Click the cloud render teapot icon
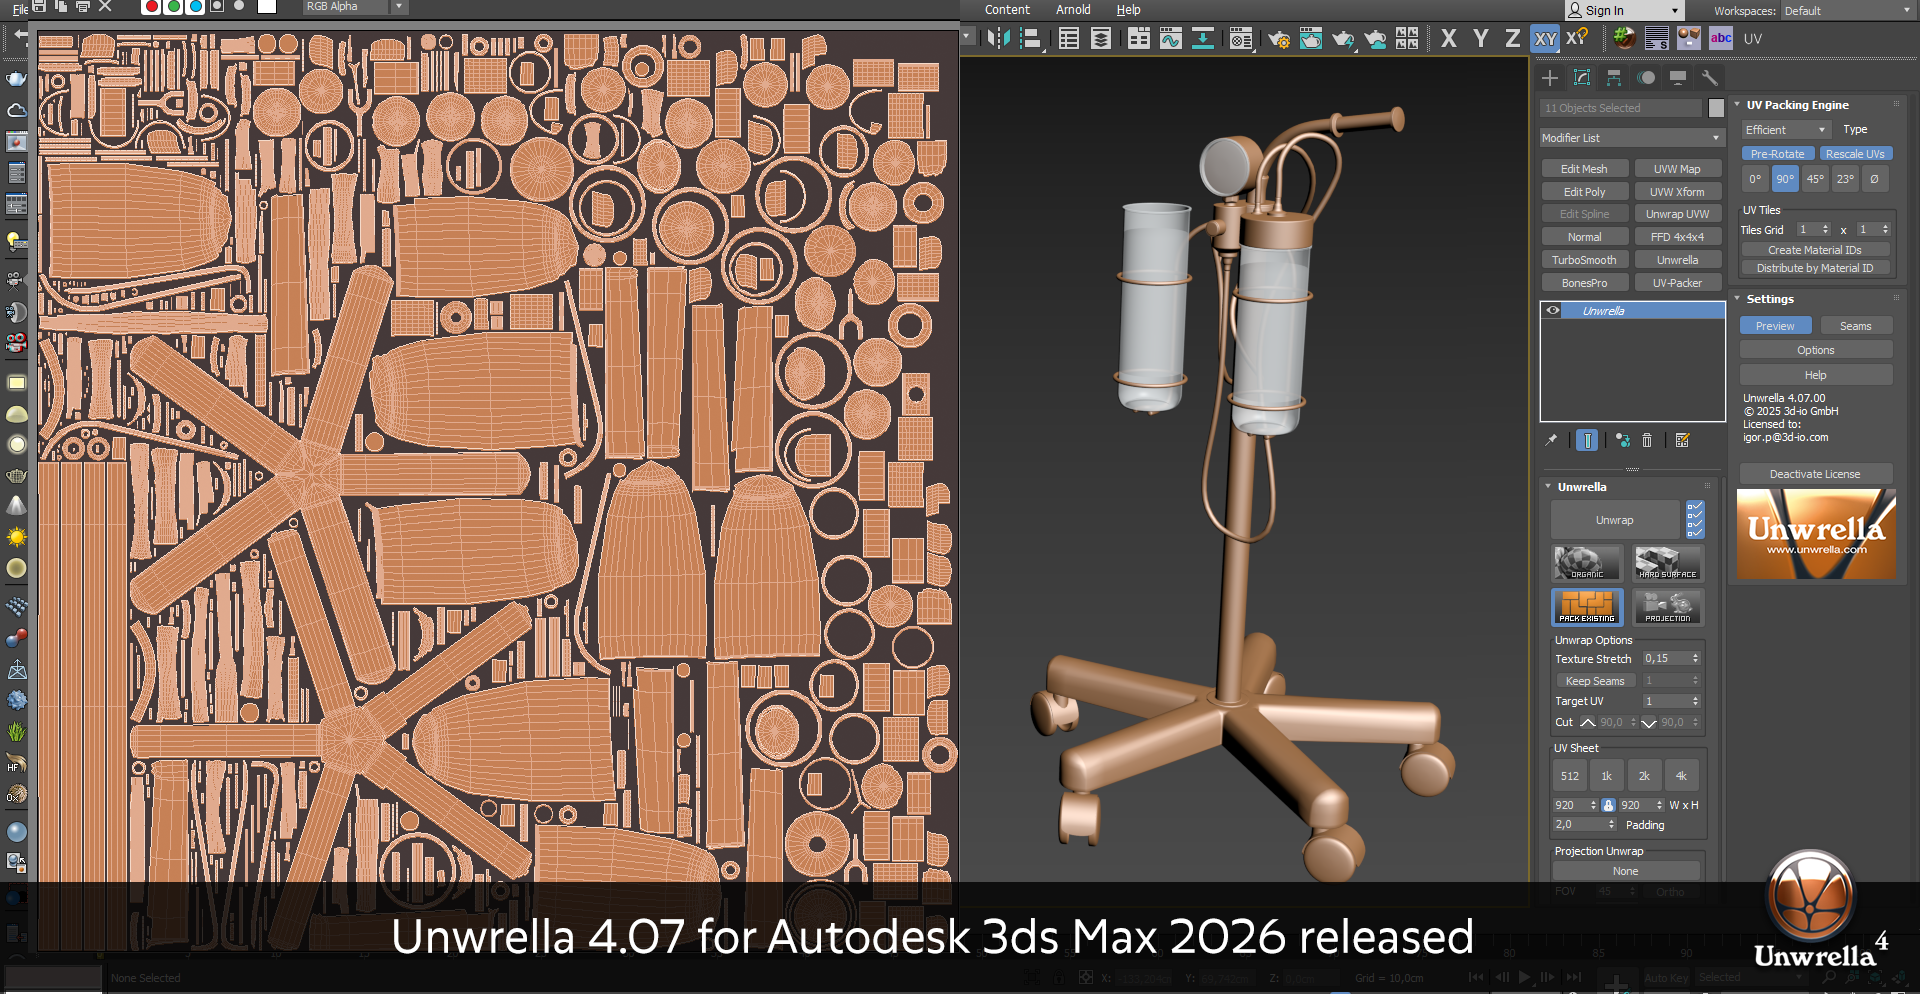Screen dimensions: 1920x994 click(x=1375, y=39)
